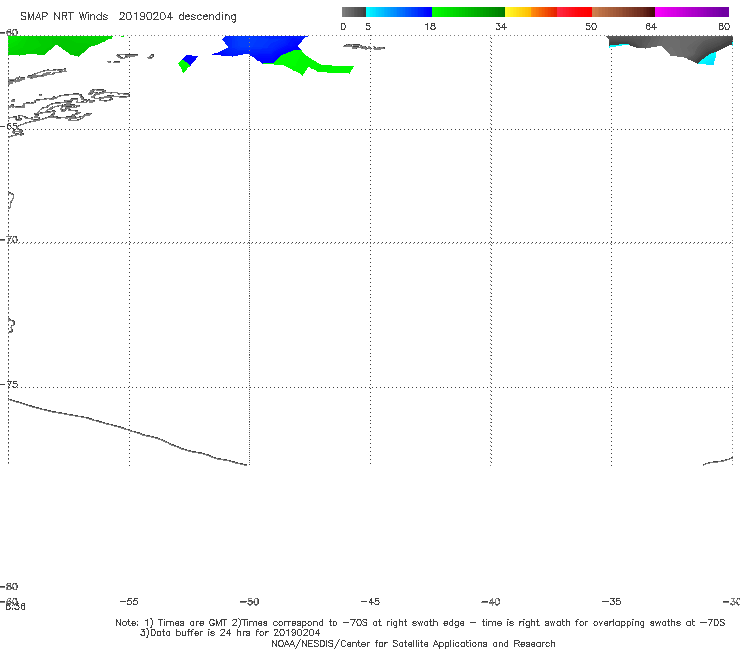Screen dimensions: 740x650
Task: Click the green segment of the wind color bar
Action: point(468,12)
